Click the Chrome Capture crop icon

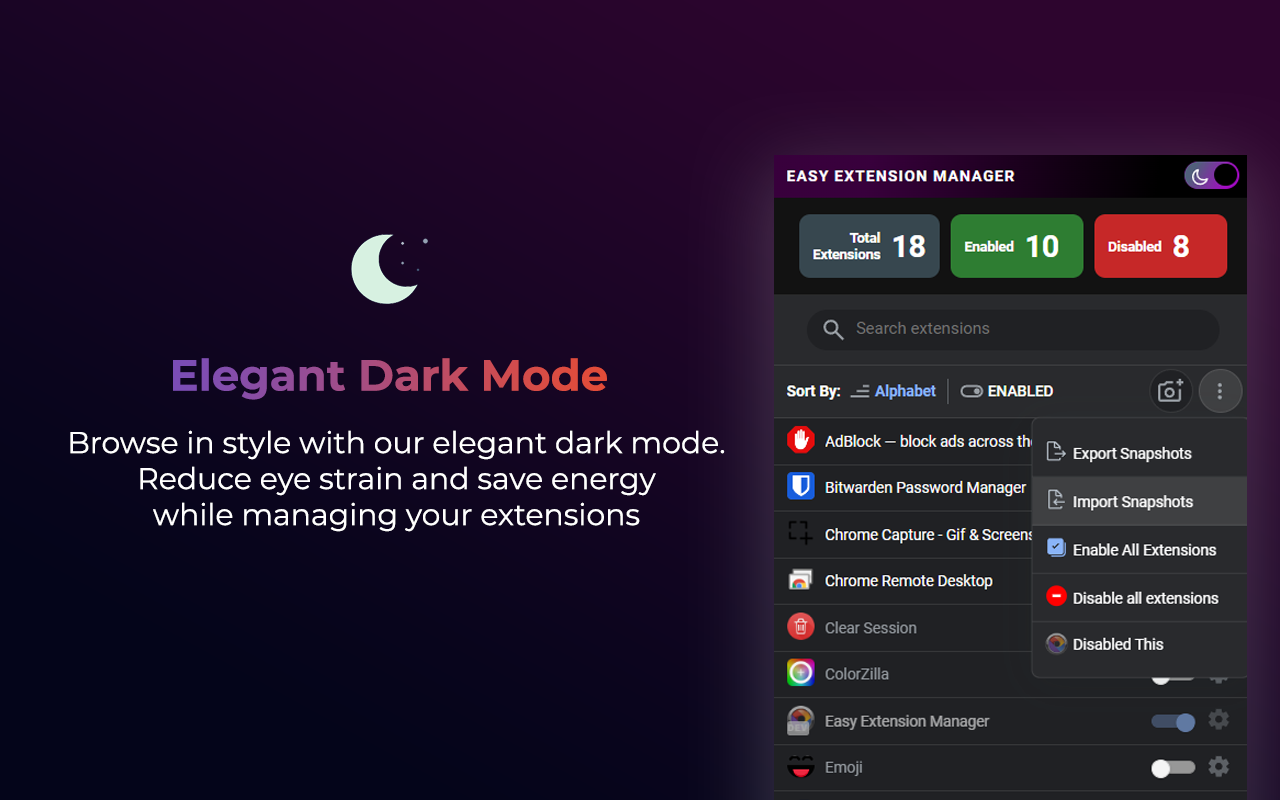(800, 533)
